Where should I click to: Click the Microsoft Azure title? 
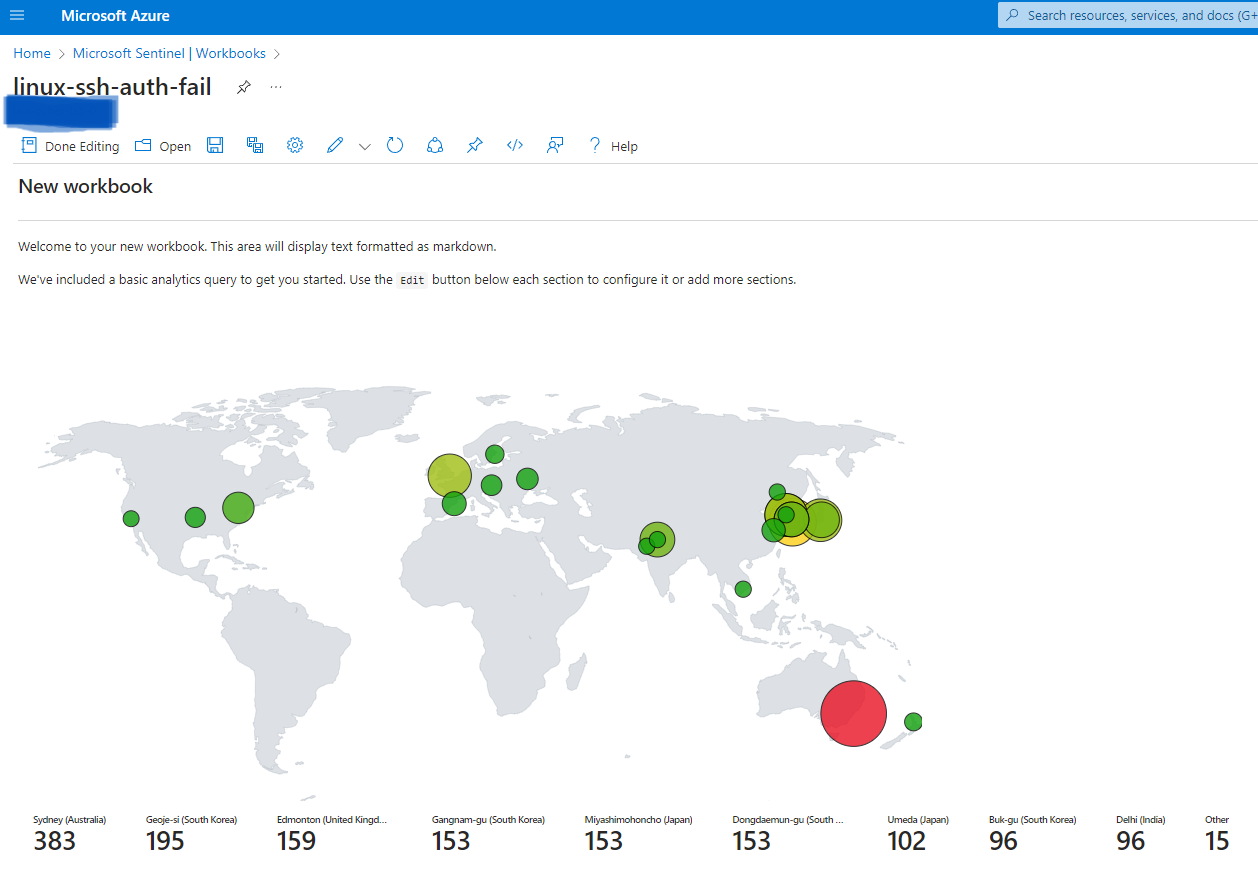pyautogui.click(x=115, y=16)
